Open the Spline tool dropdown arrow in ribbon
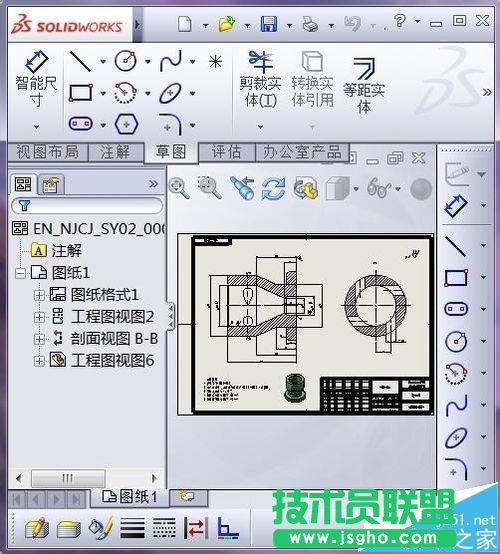The image size is (500, 554). click(x=193, y=62)
